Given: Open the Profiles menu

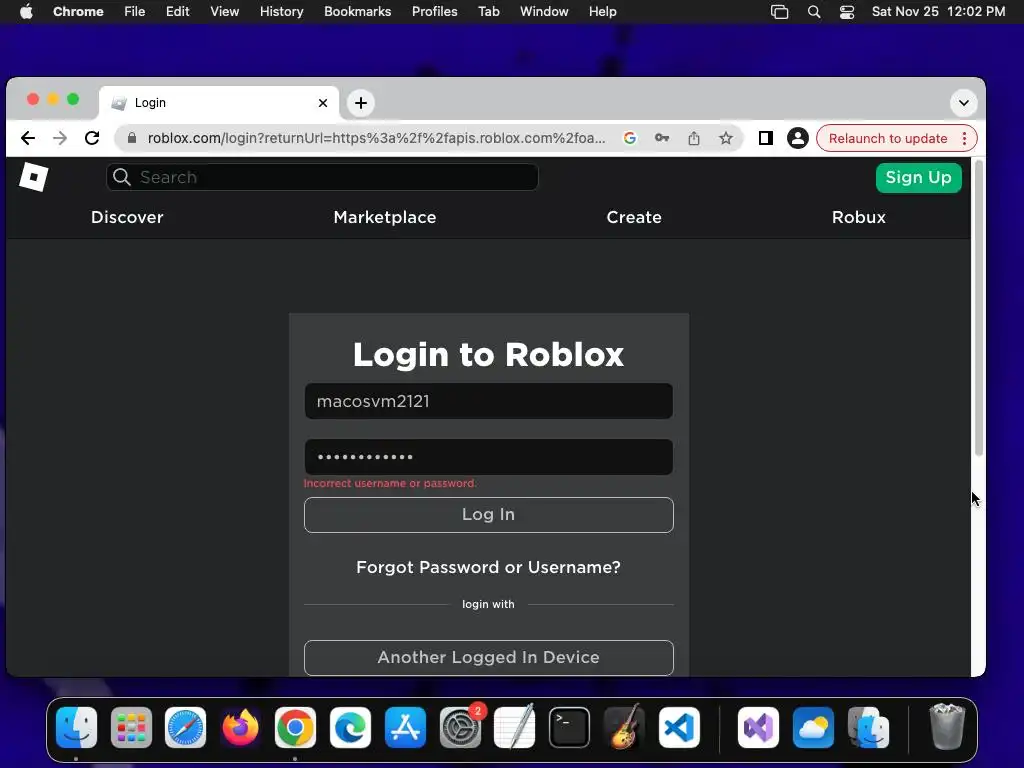Looking at the screenshot, I should pos(434,11).
